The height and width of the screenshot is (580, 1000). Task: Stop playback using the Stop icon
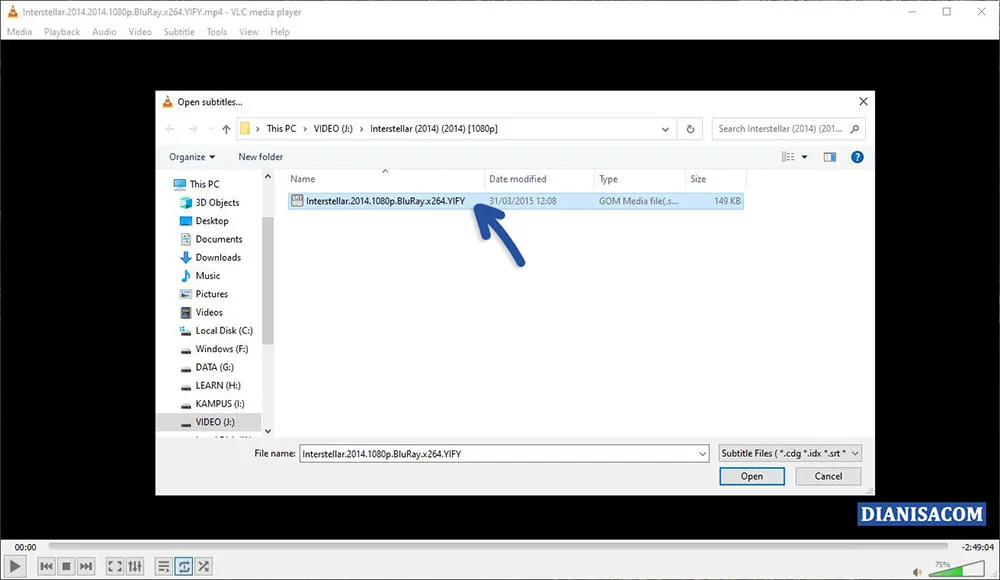coord(66,565)
